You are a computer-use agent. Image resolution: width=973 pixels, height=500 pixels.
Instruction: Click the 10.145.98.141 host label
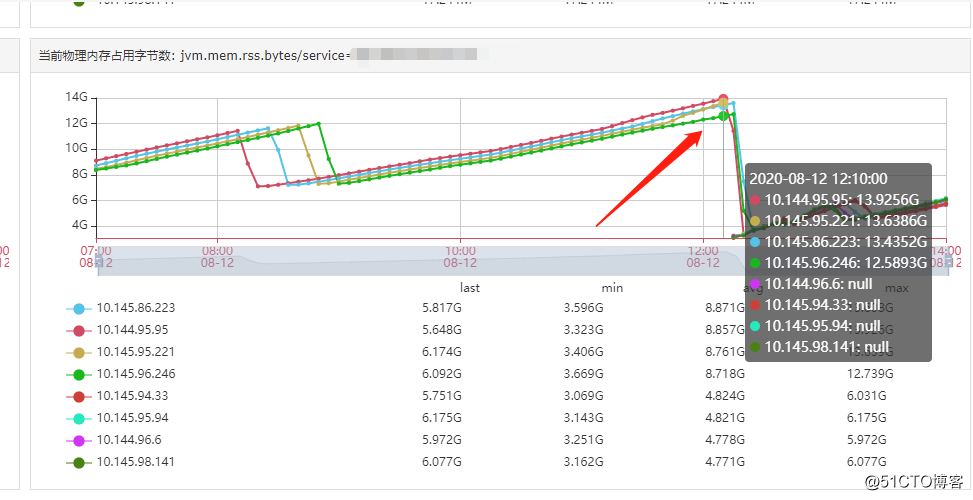[136, 462]
